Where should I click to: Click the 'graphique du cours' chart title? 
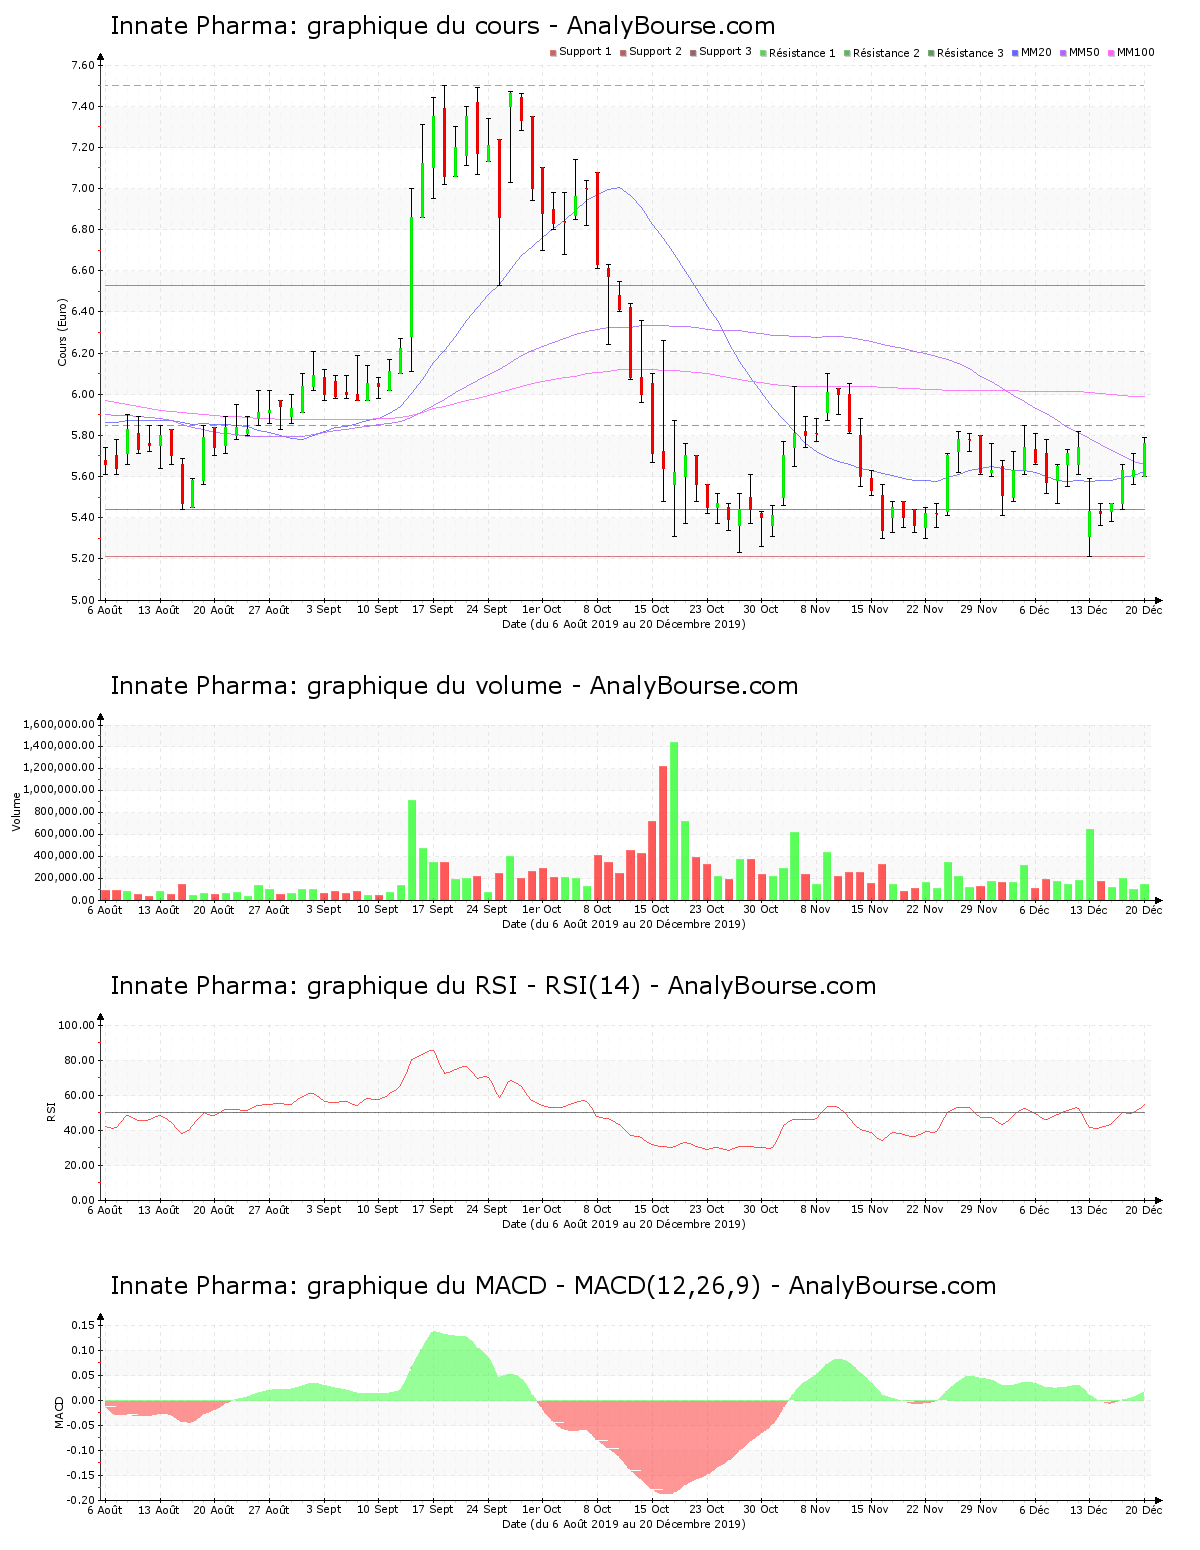442,26
